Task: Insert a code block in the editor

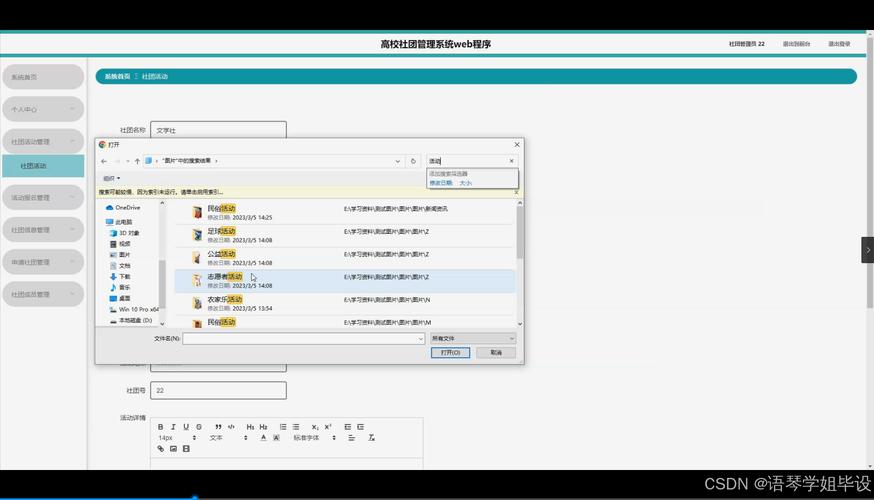Action: click(231, 427)
